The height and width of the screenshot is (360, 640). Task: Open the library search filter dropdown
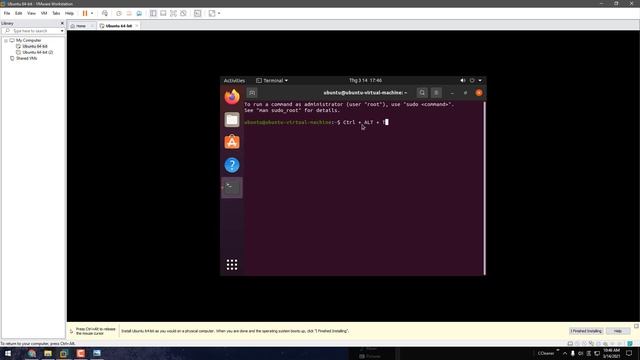point(62,31)
